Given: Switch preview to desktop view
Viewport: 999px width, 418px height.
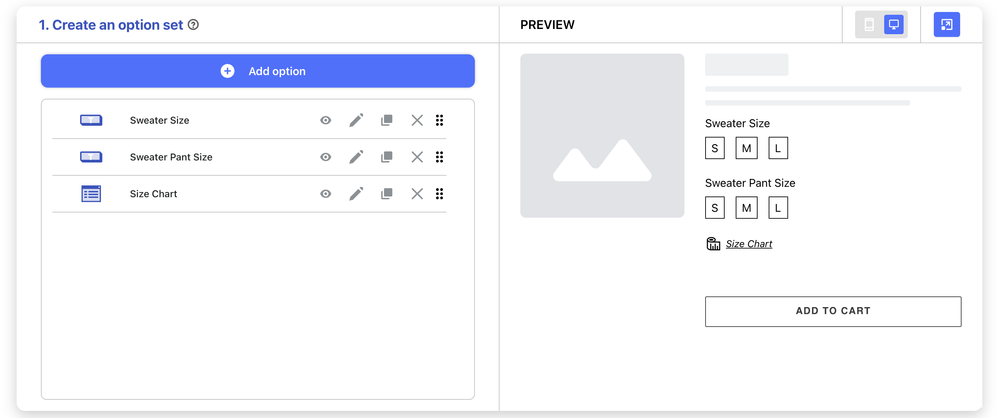Looking at the screenshot, I should coord(894,25).
